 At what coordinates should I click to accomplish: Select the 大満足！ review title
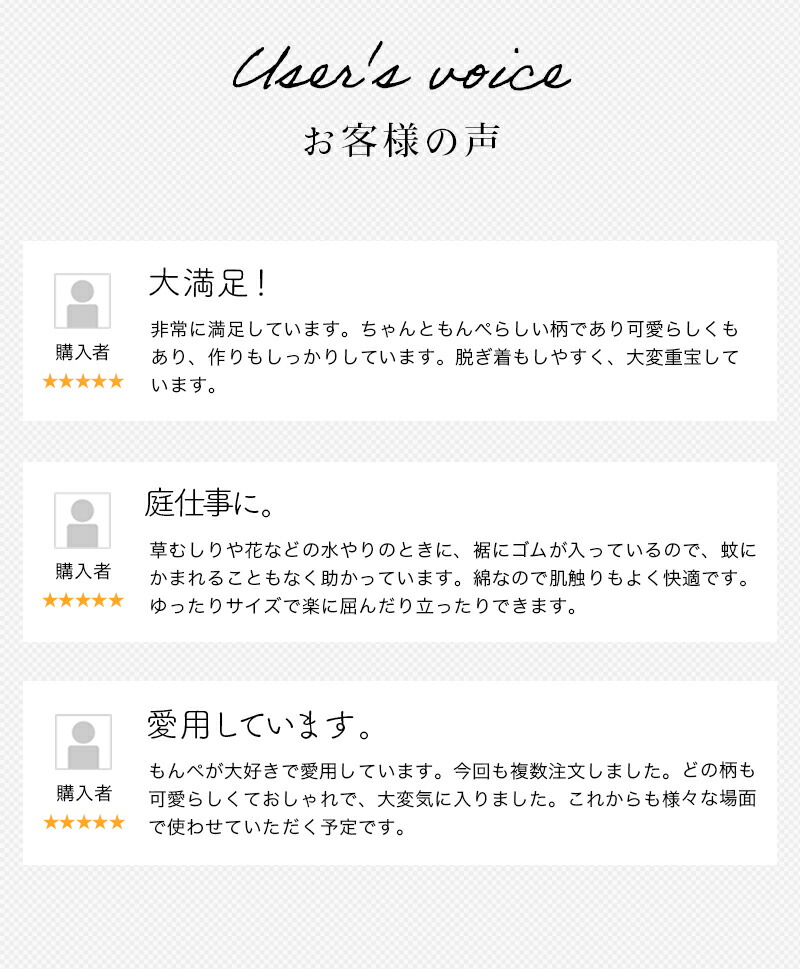coord(208,284)
